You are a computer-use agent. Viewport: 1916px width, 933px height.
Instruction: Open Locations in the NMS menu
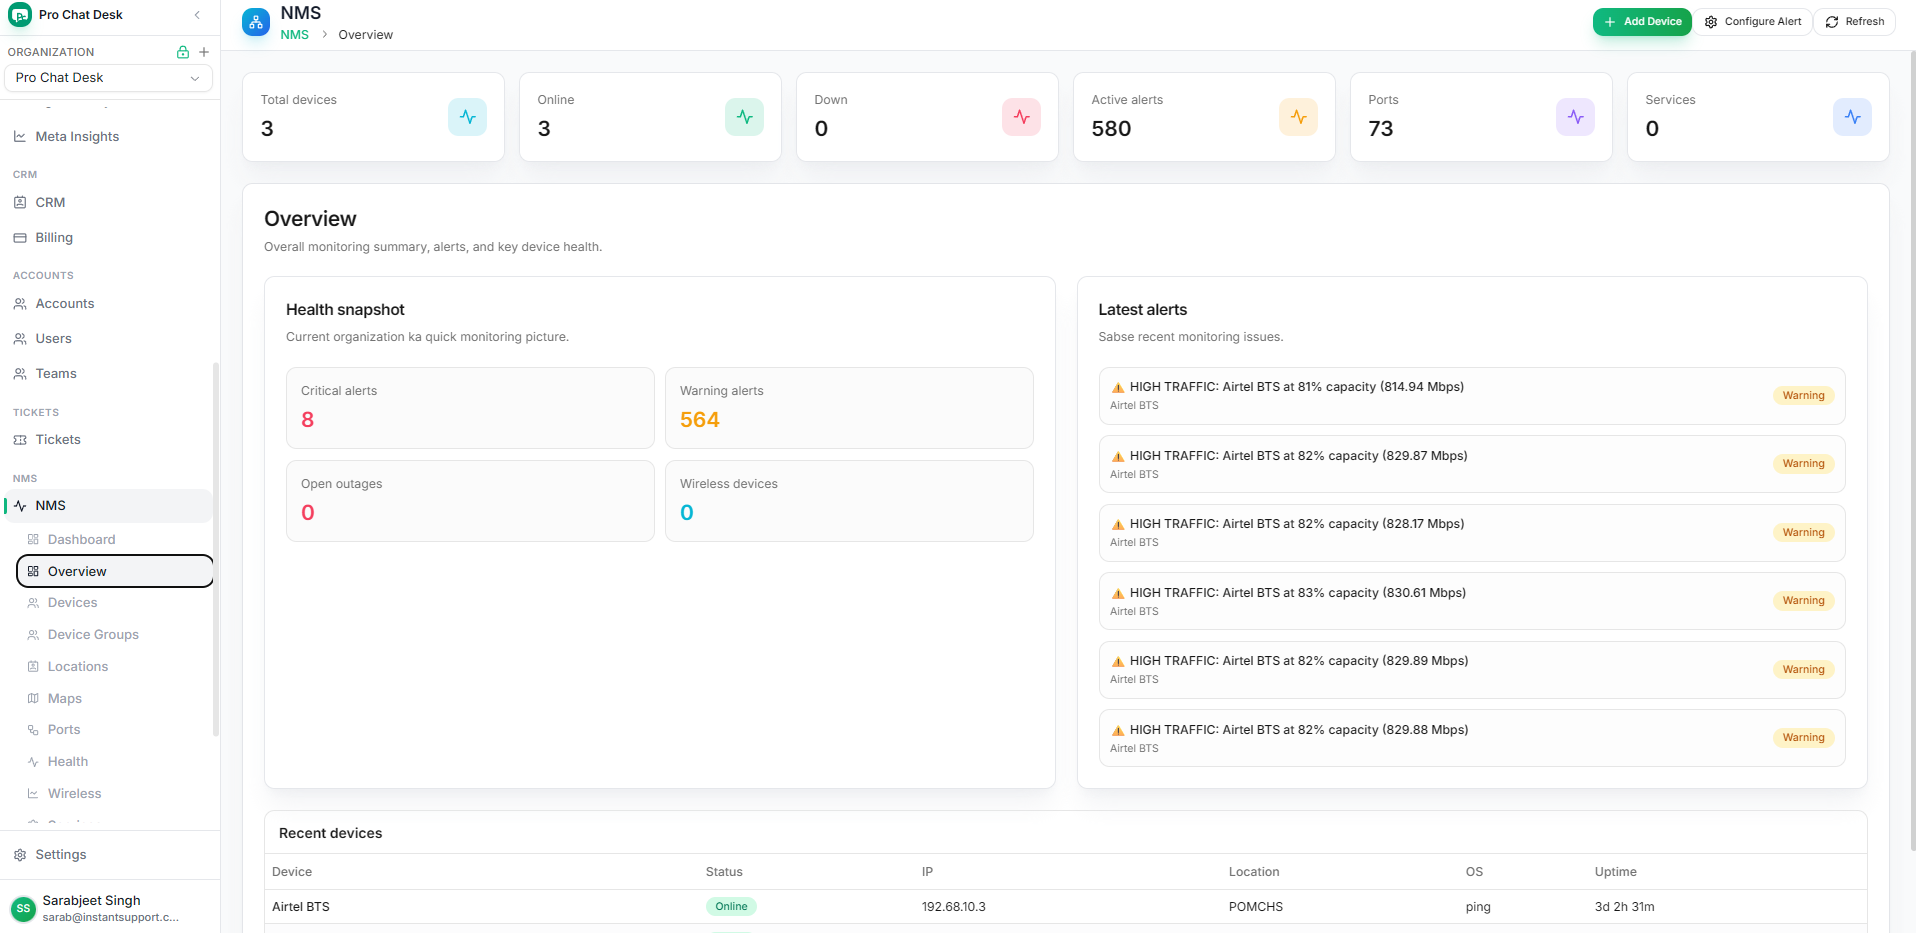[78, 667]
